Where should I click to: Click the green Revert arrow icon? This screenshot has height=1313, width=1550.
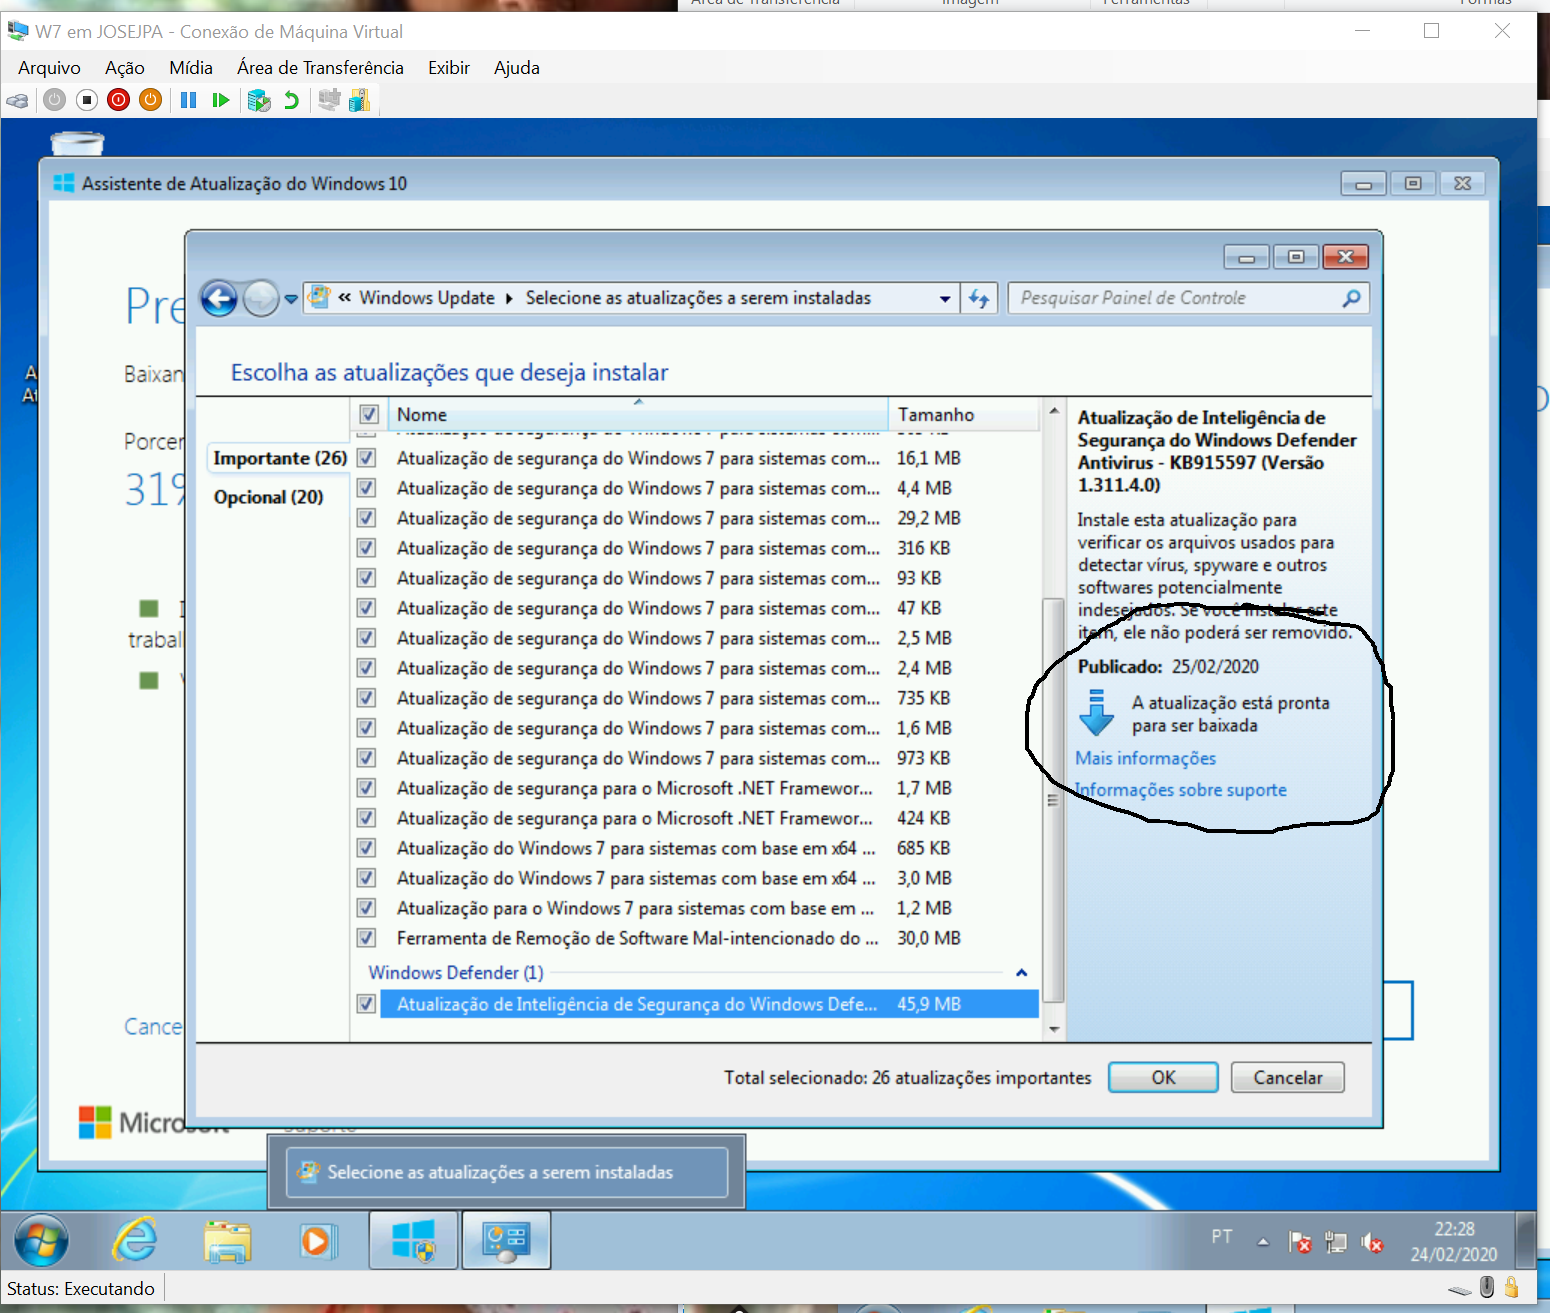[291, 100]
